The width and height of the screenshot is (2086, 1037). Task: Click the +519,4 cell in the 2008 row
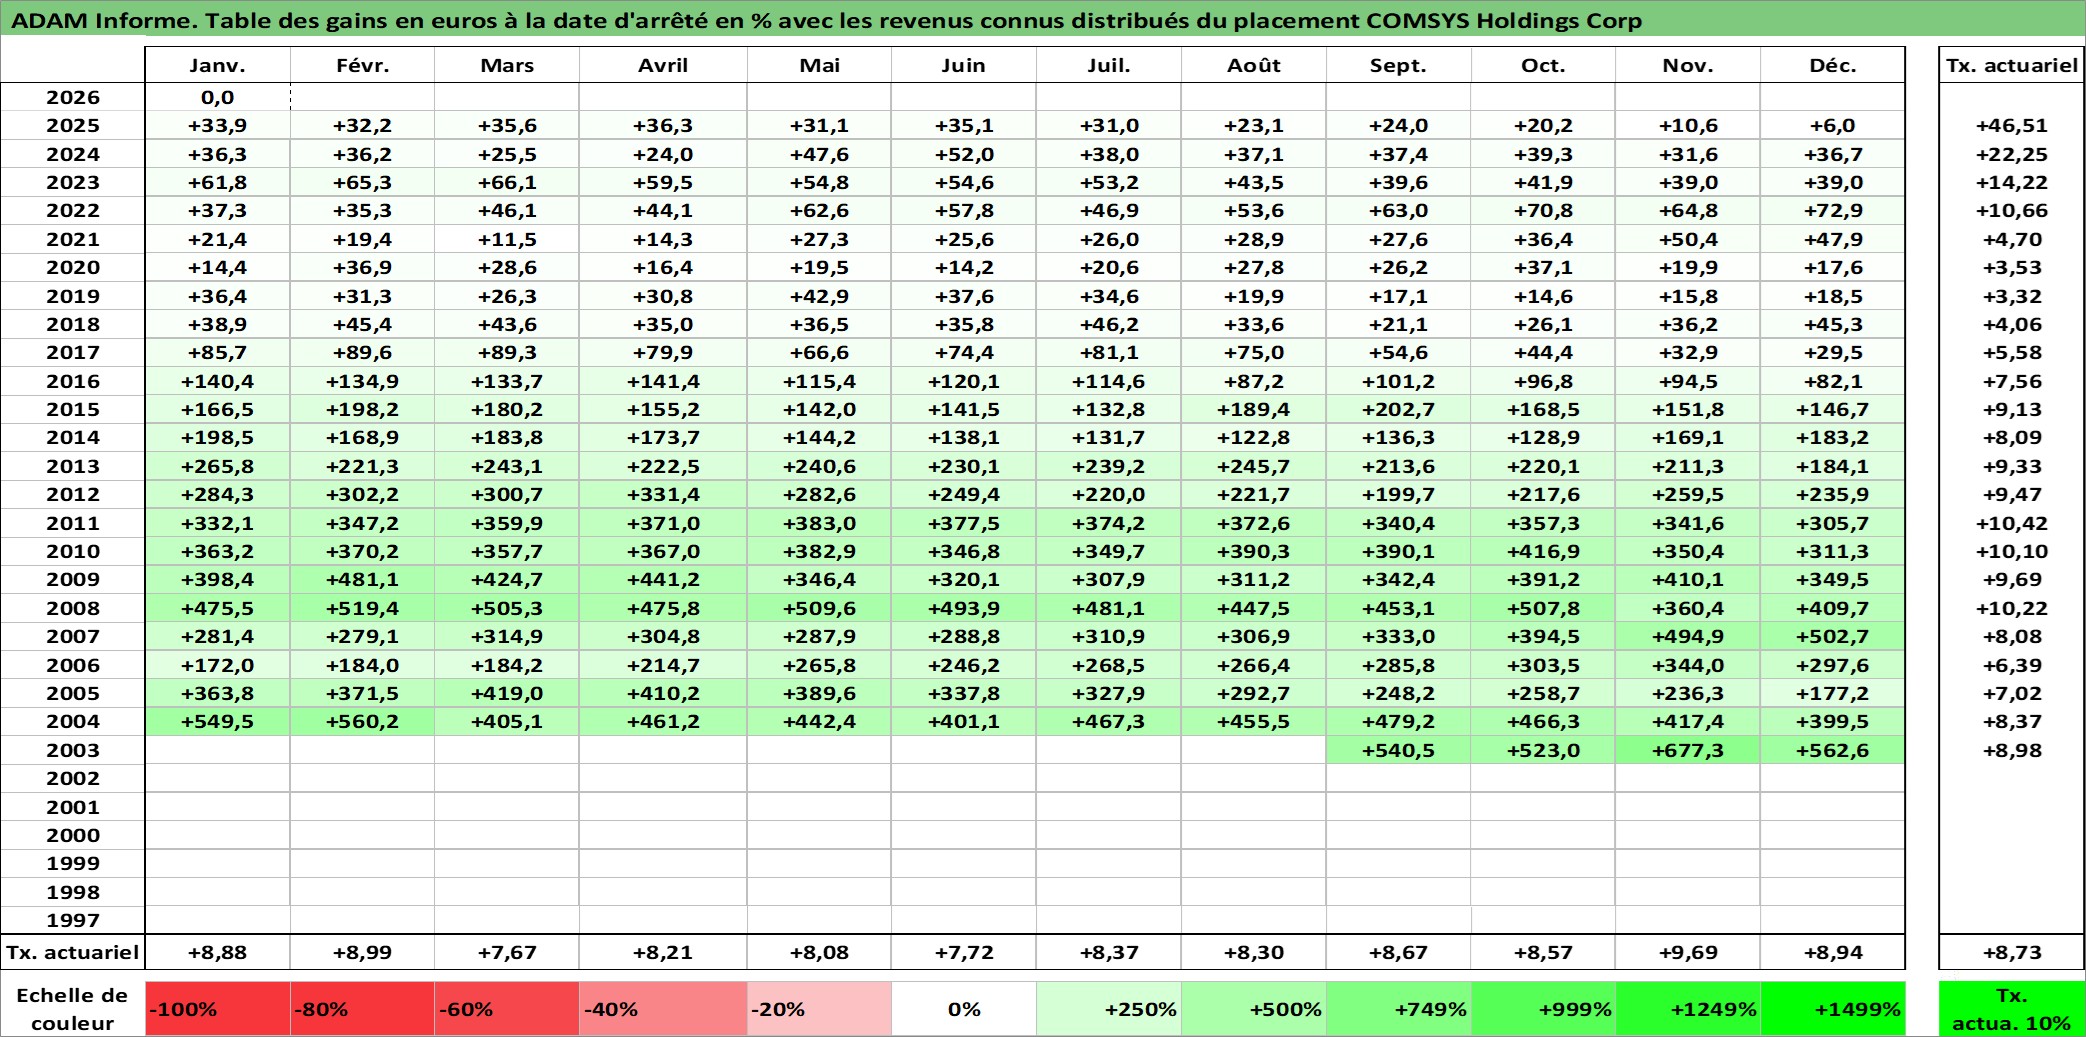tap(362, 608)
